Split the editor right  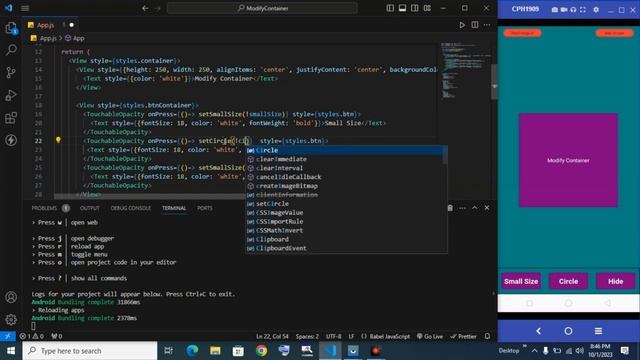click(x=475, y=25)
